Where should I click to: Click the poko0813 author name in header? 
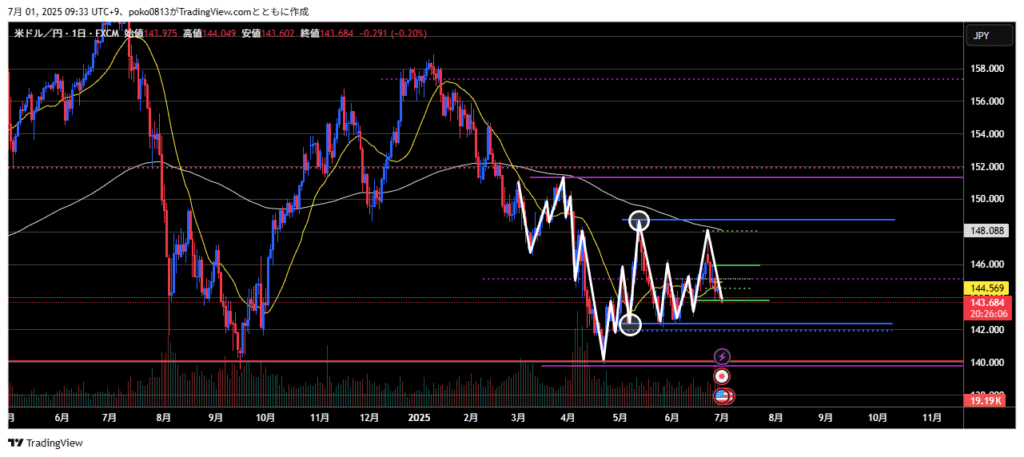tap(151, 10)
